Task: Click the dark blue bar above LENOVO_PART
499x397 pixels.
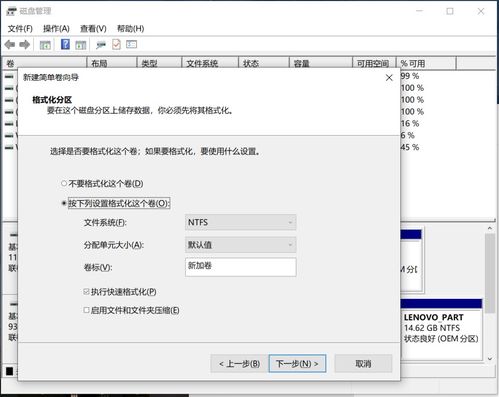Action: 441,303
